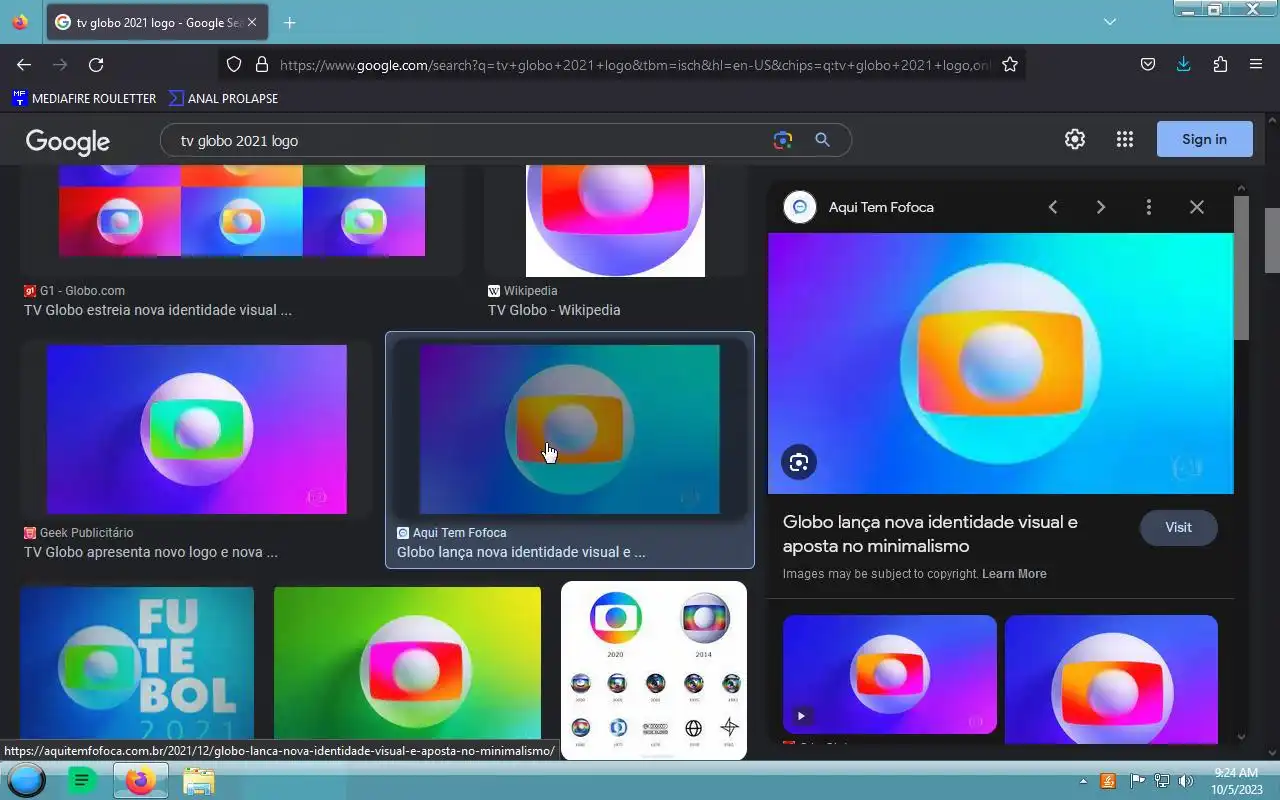Viewport: 1280px width, 800px height.
Task: Search inside image with Lens button on preview
Action: click(x=799, y=462)
